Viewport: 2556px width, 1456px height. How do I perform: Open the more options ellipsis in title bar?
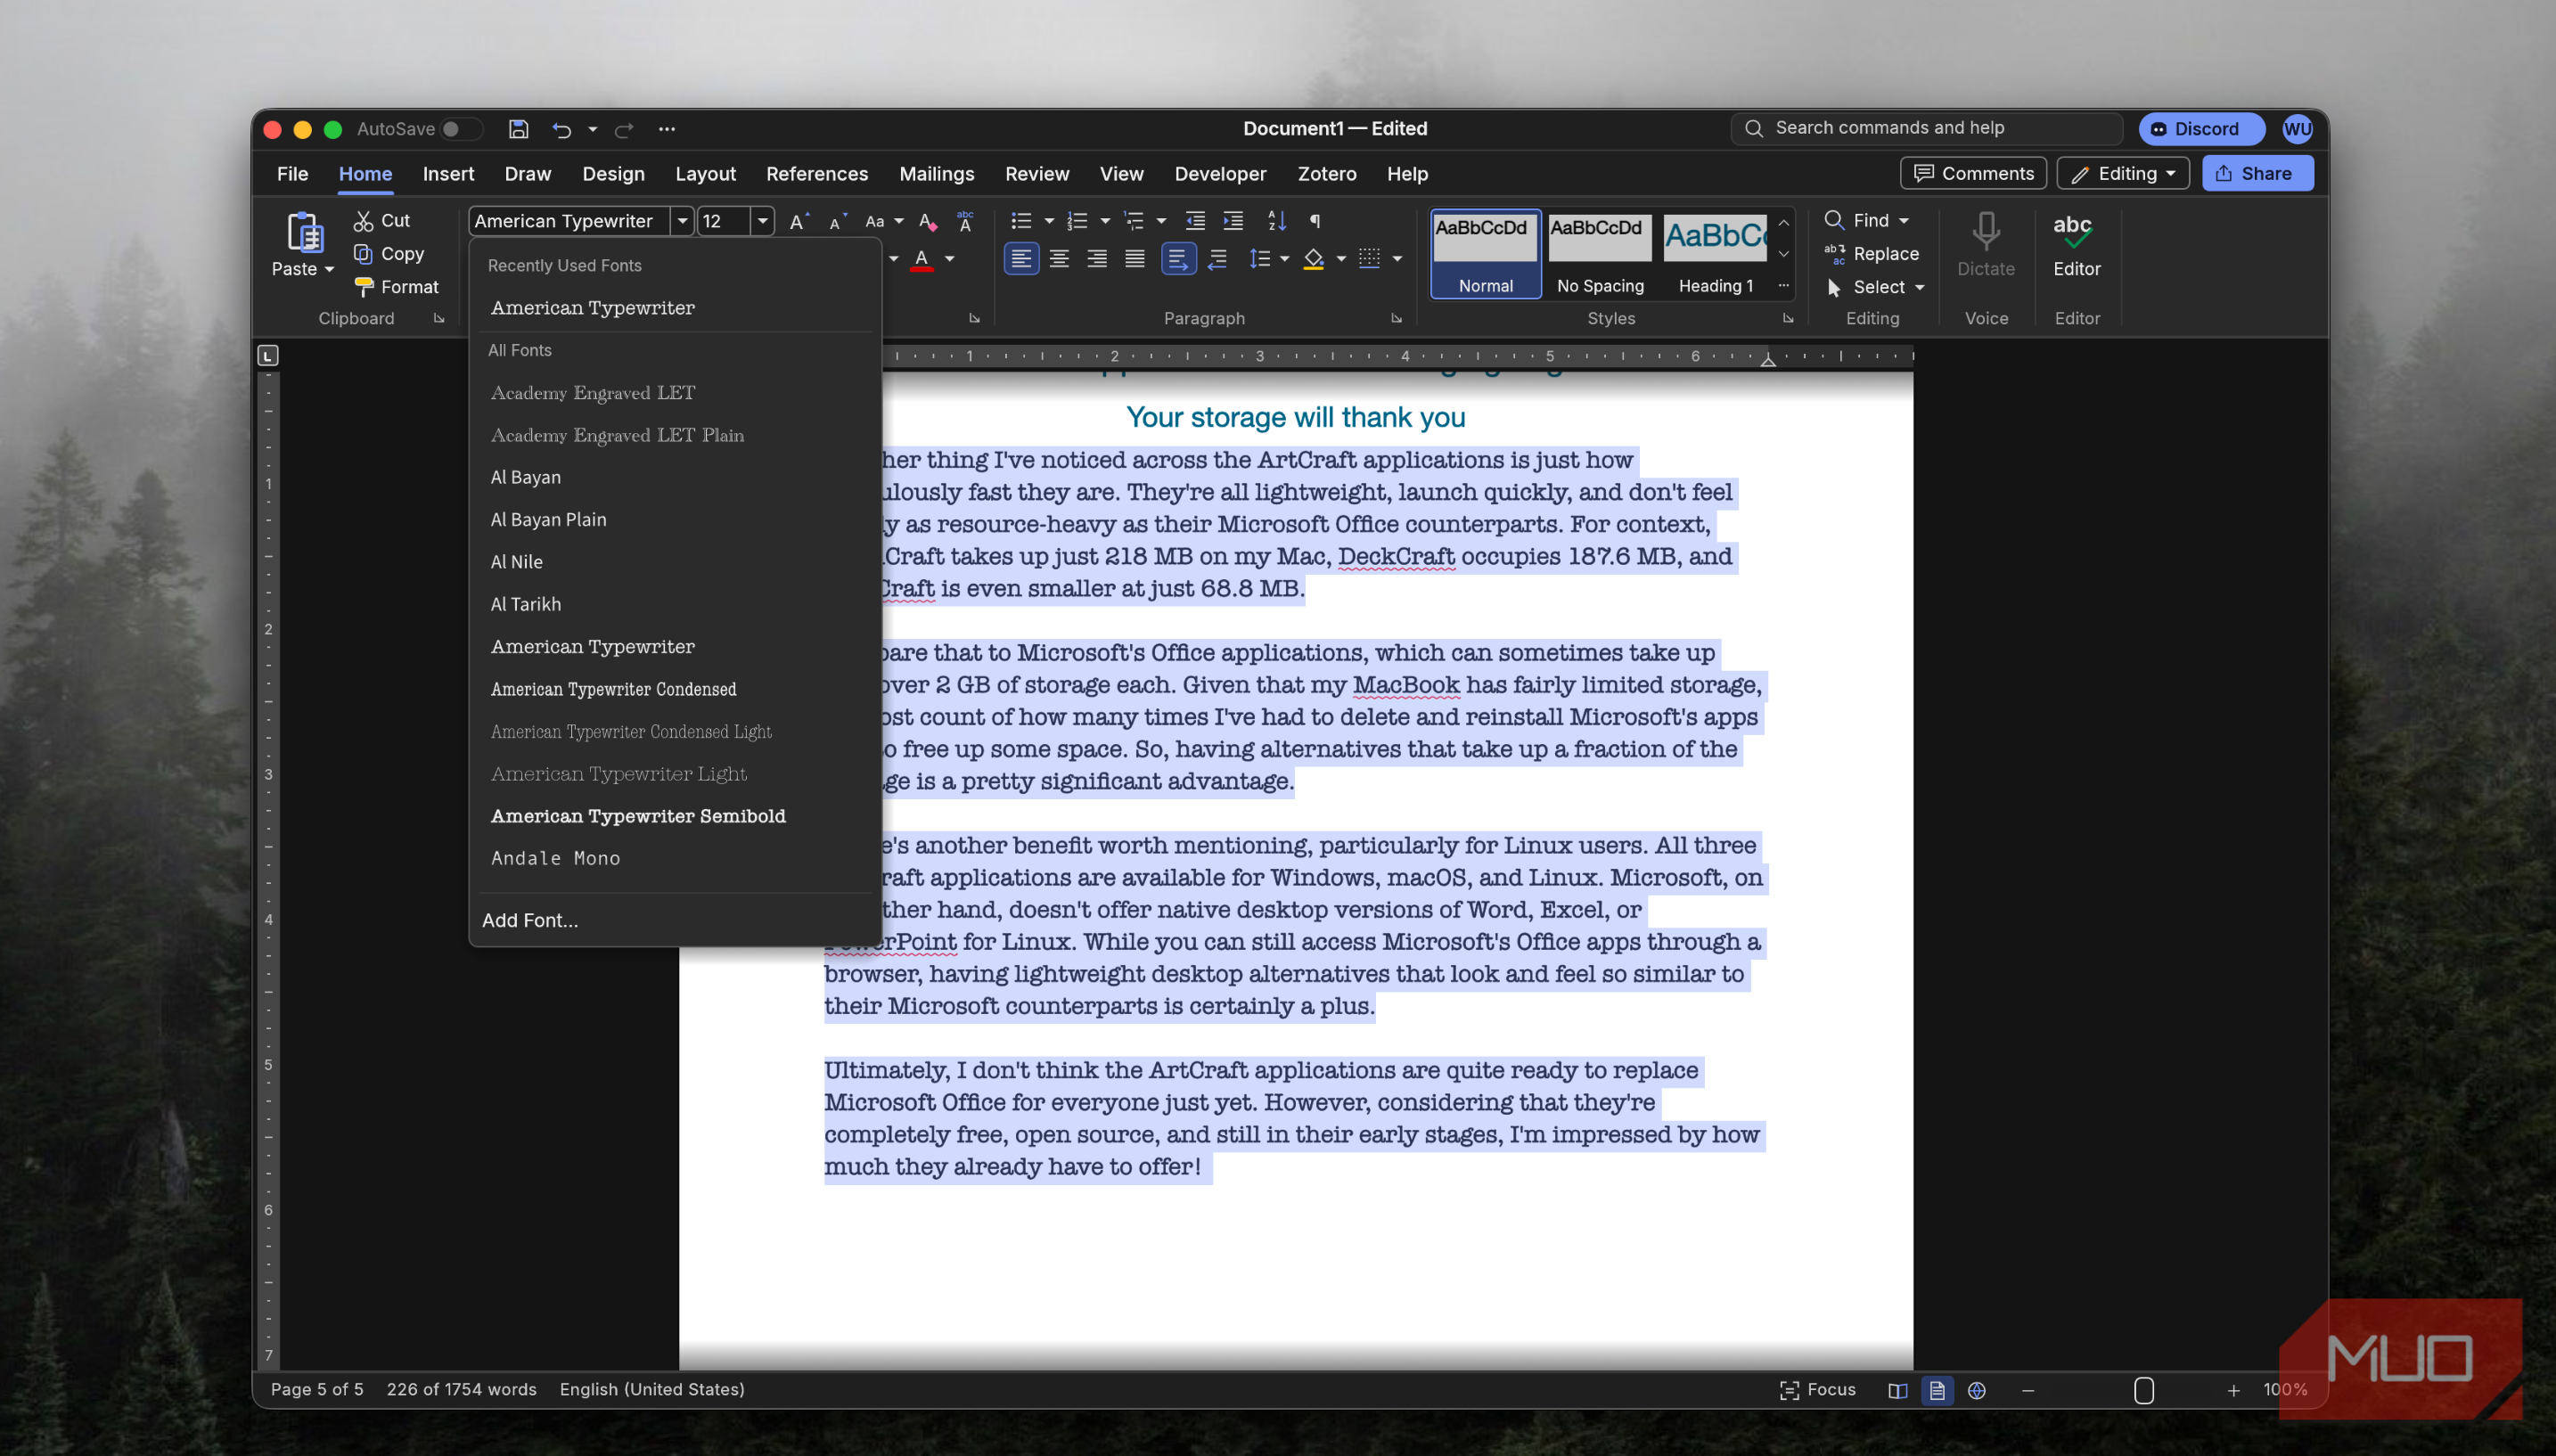pos(667,129)
